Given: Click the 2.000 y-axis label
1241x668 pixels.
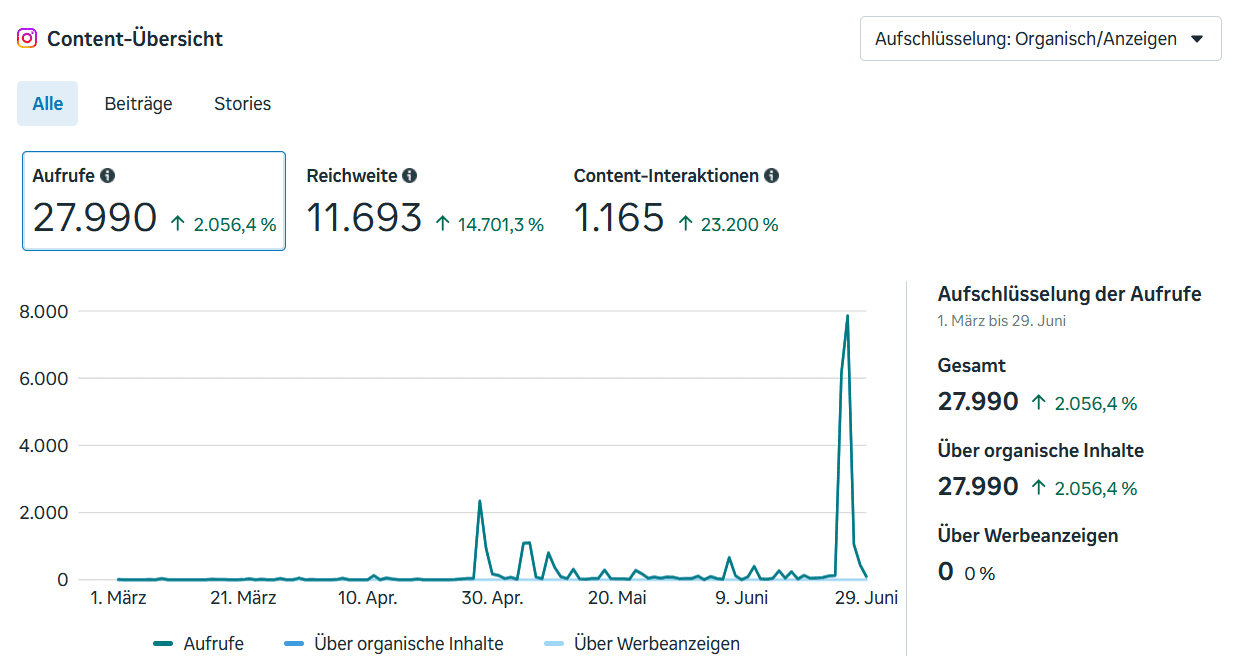Looking at the screenshot, I should 44,513.
